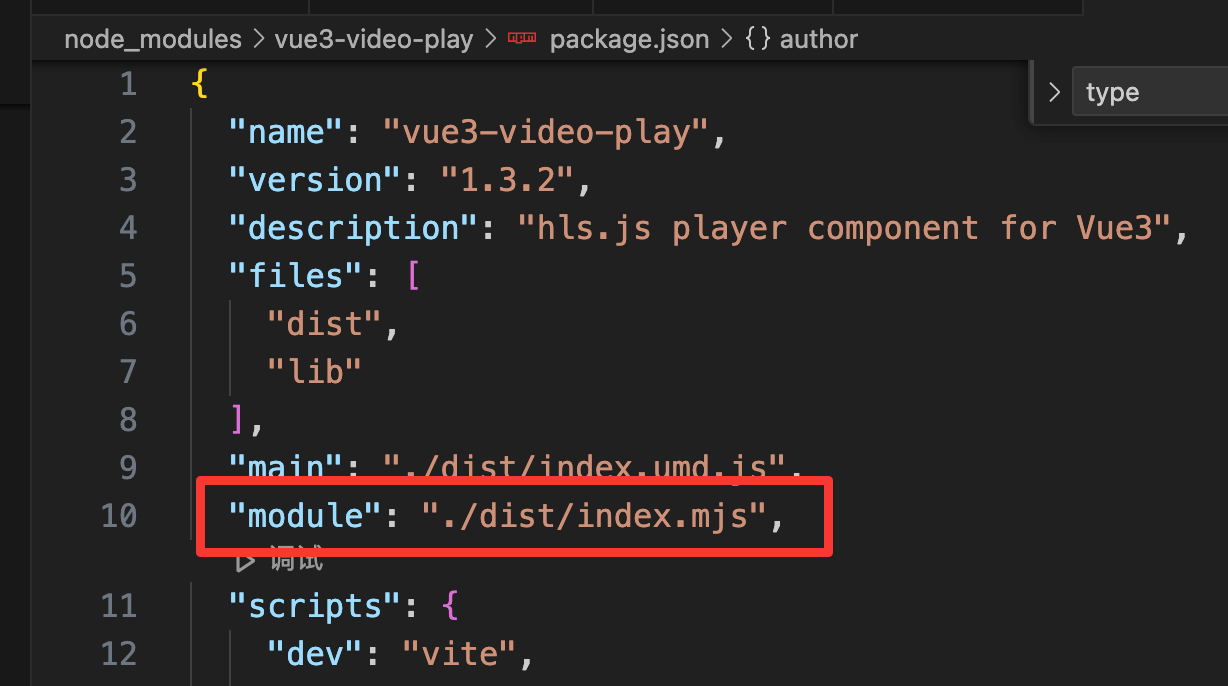1228x686 pixels.
Task: Click the debug play icon above scripts
Action: pyautogui.click(x=245, y=561)
